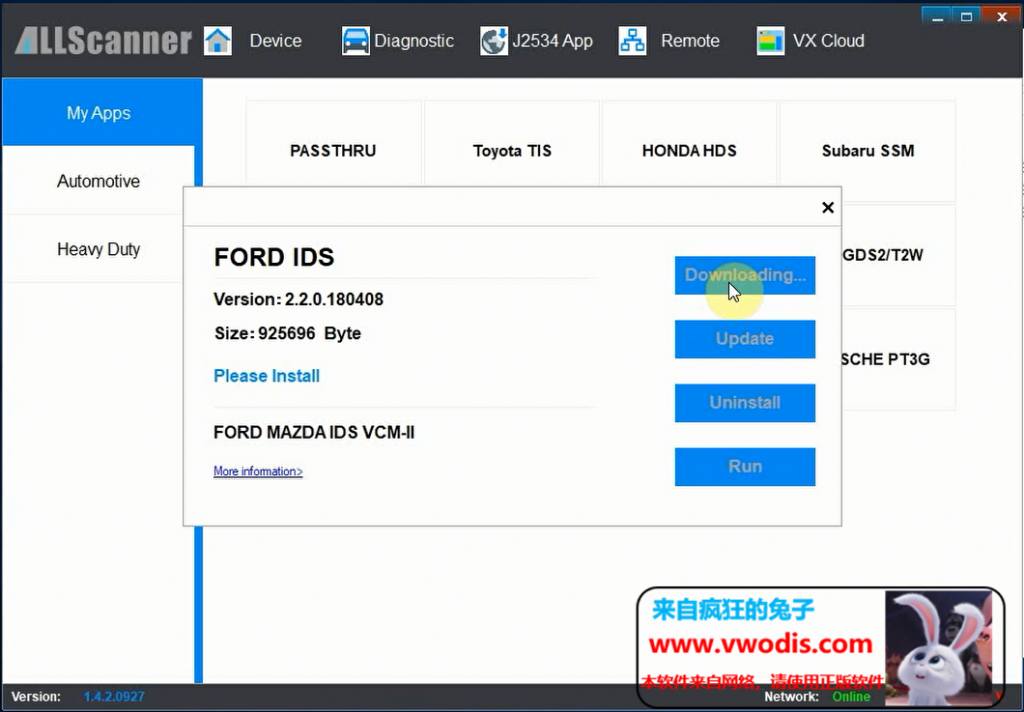Click the Downloading button for FORD IDS
This screenshot has height=712, width=1024.
click(x=745, y=275)
